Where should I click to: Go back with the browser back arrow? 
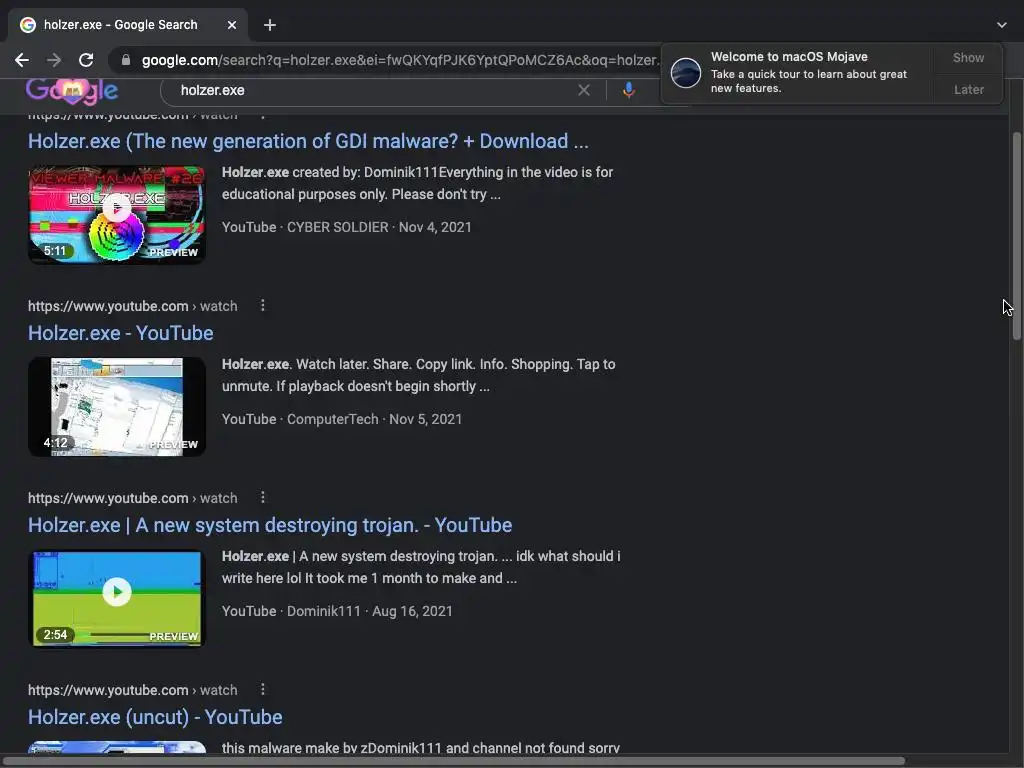click(x=22, y=60)
